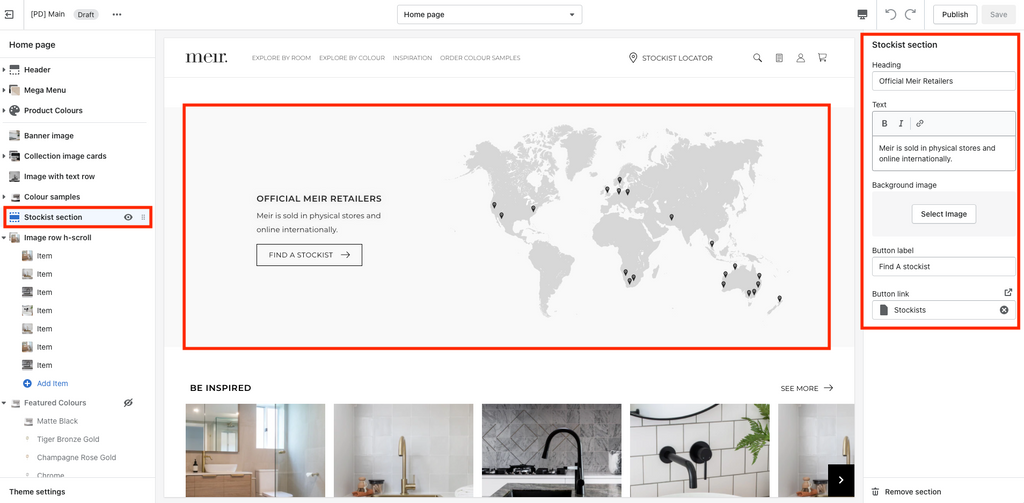This screenshot has height=503, width=1024.
Task: Hide the Stockist section with the eye icon
Action: [x=128, y=217]
